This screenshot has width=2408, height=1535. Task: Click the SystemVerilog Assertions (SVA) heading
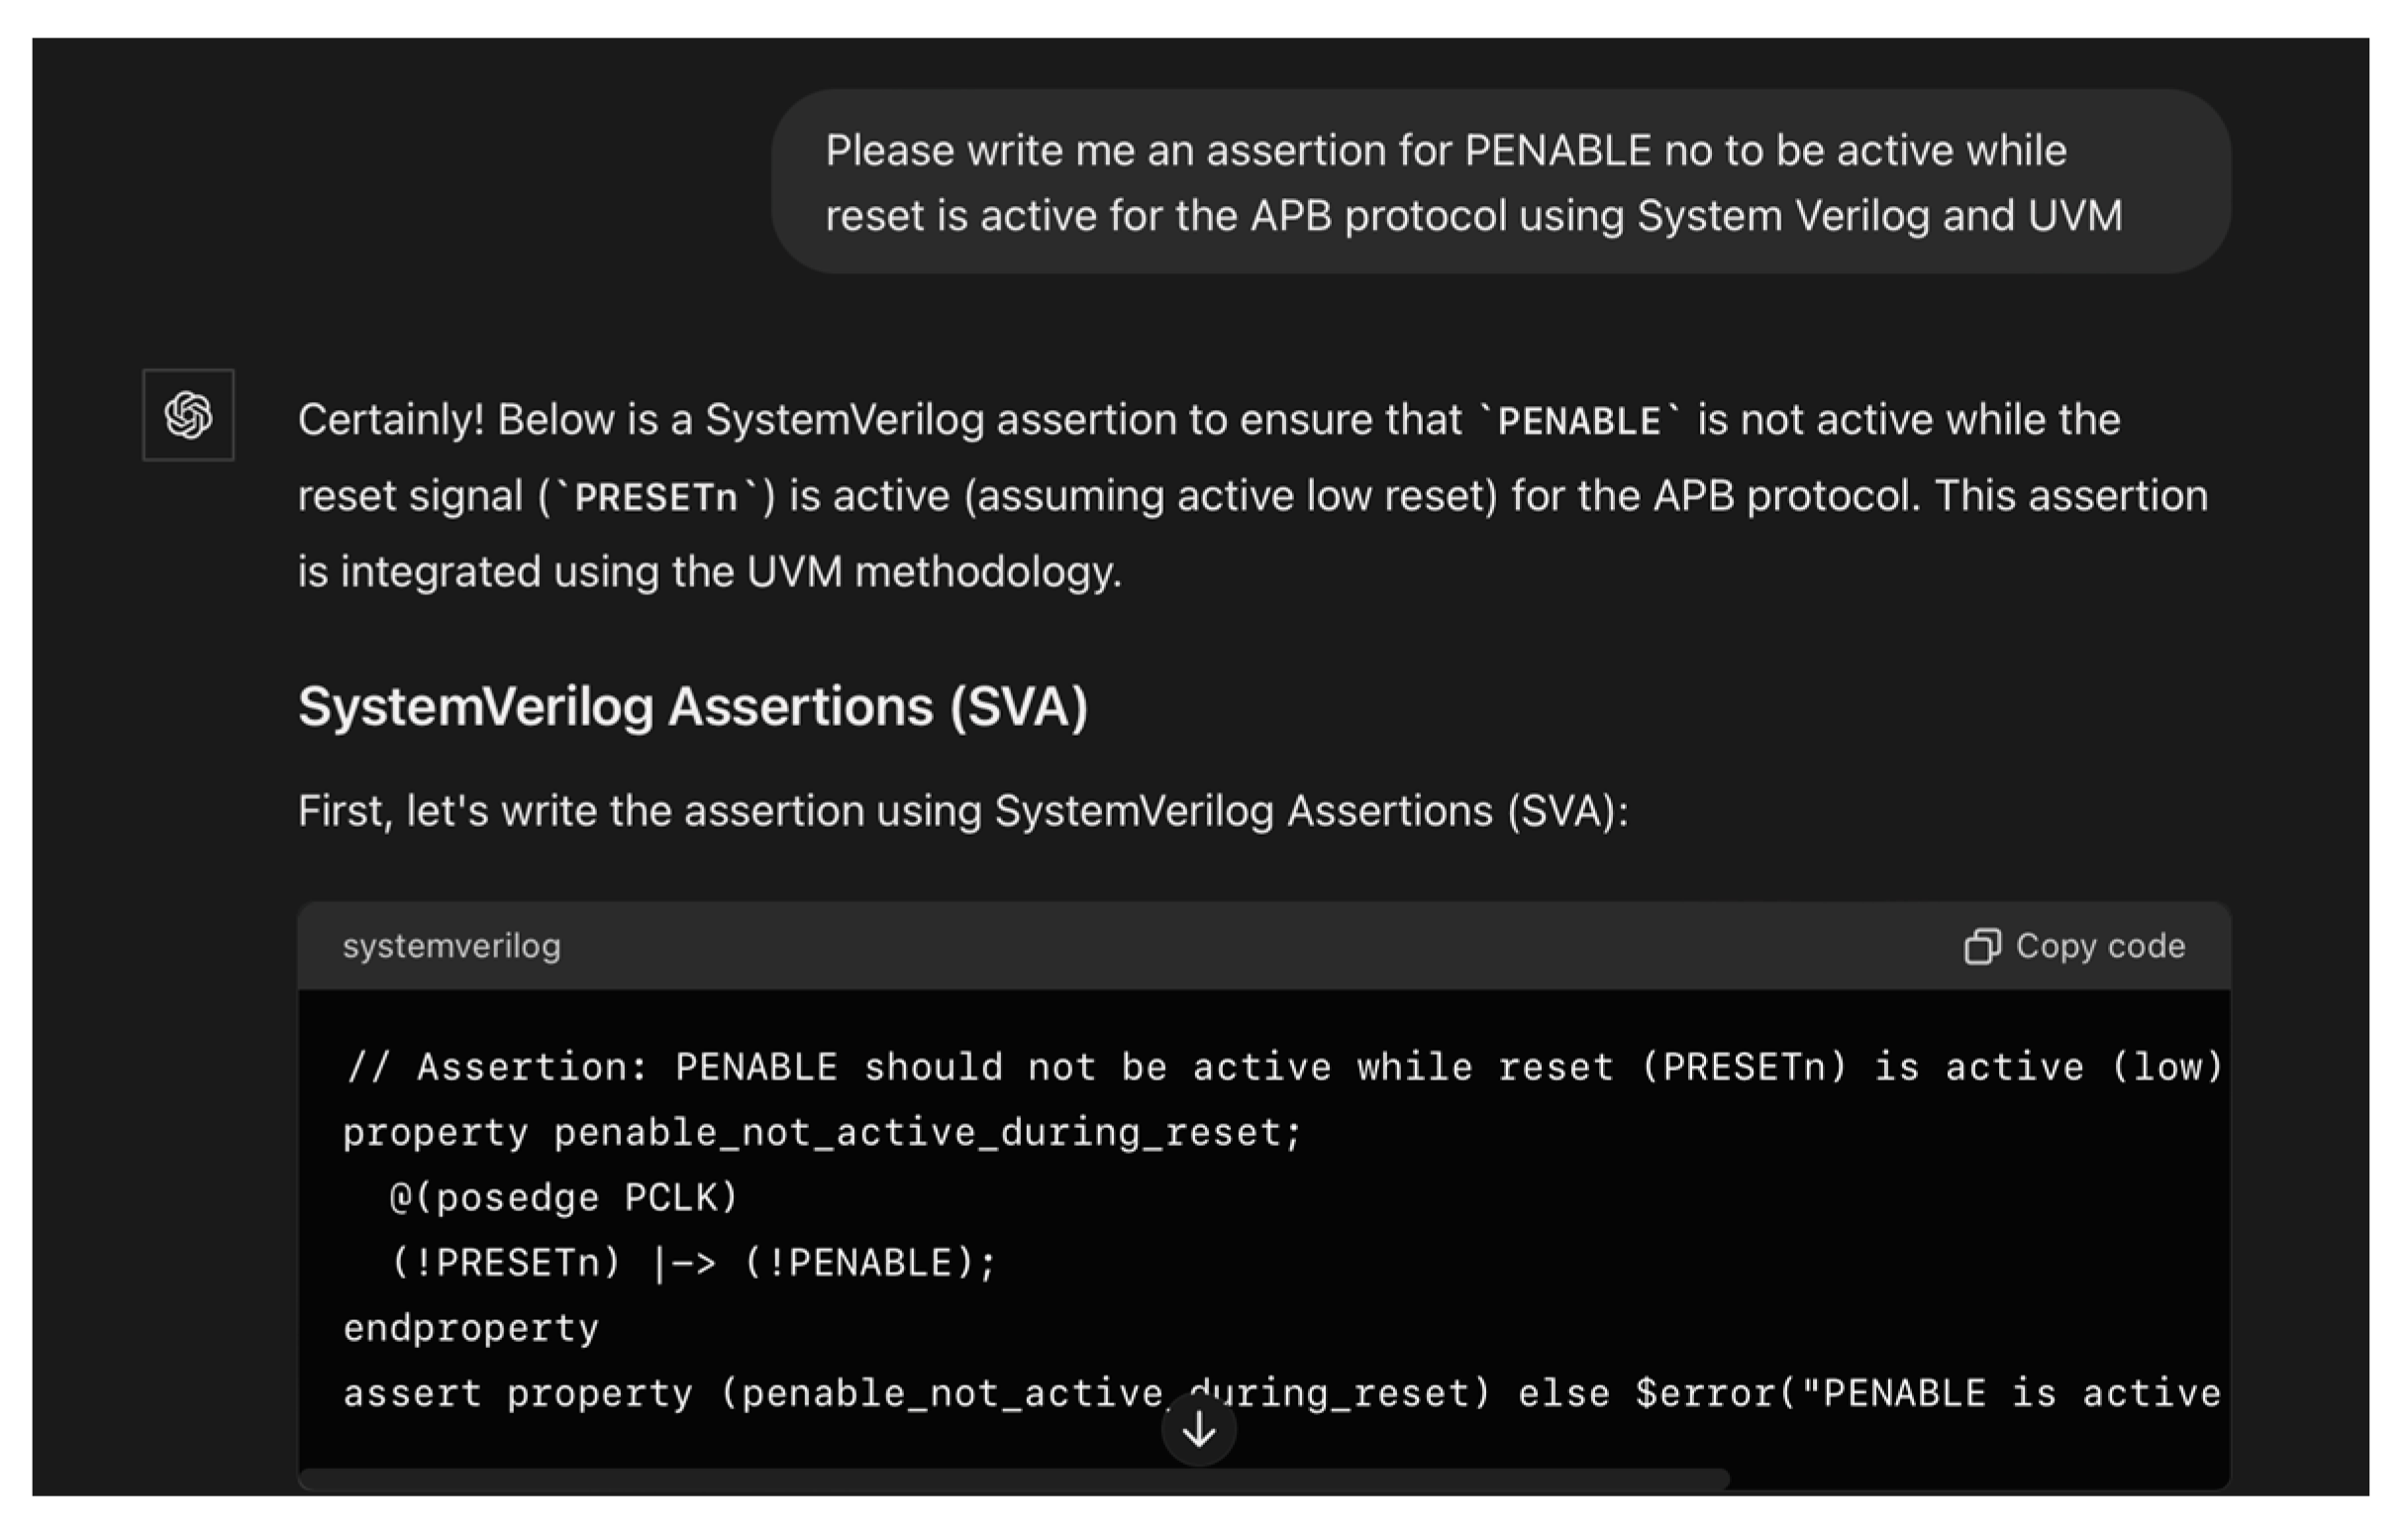(x=693, y=707)
